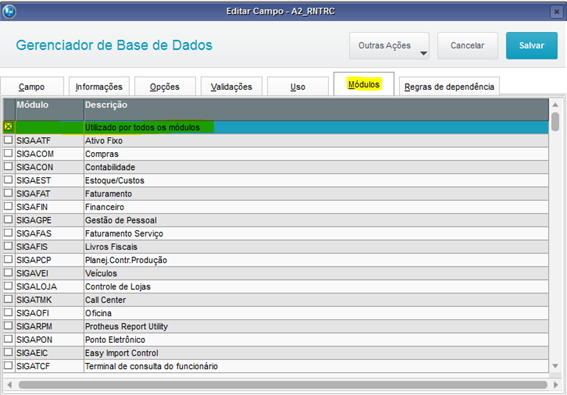Image resolution: width=567 pixels, height=395 pixels.
Task: Click the Cancelar button
Action: click(x=467, y=46)
